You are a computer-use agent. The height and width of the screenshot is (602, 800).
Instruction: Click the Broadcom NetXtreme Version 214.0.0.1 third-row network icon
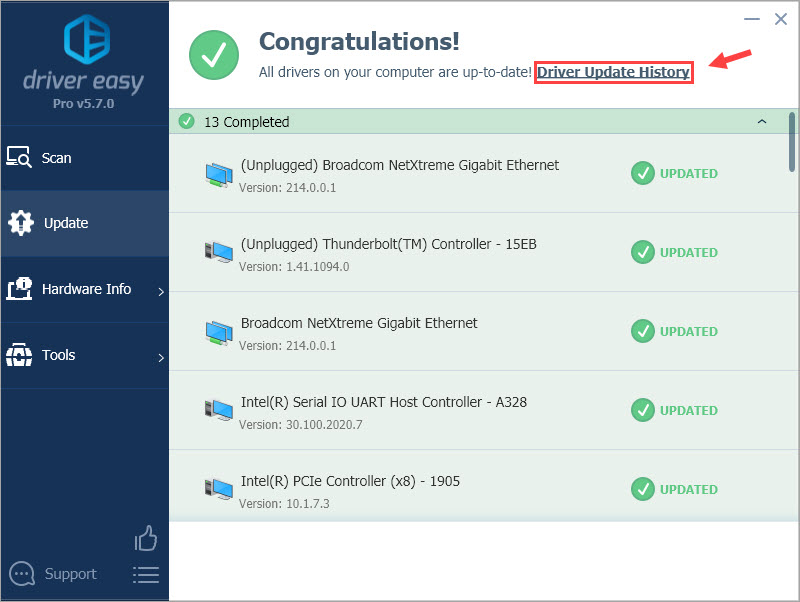point(219,333)
